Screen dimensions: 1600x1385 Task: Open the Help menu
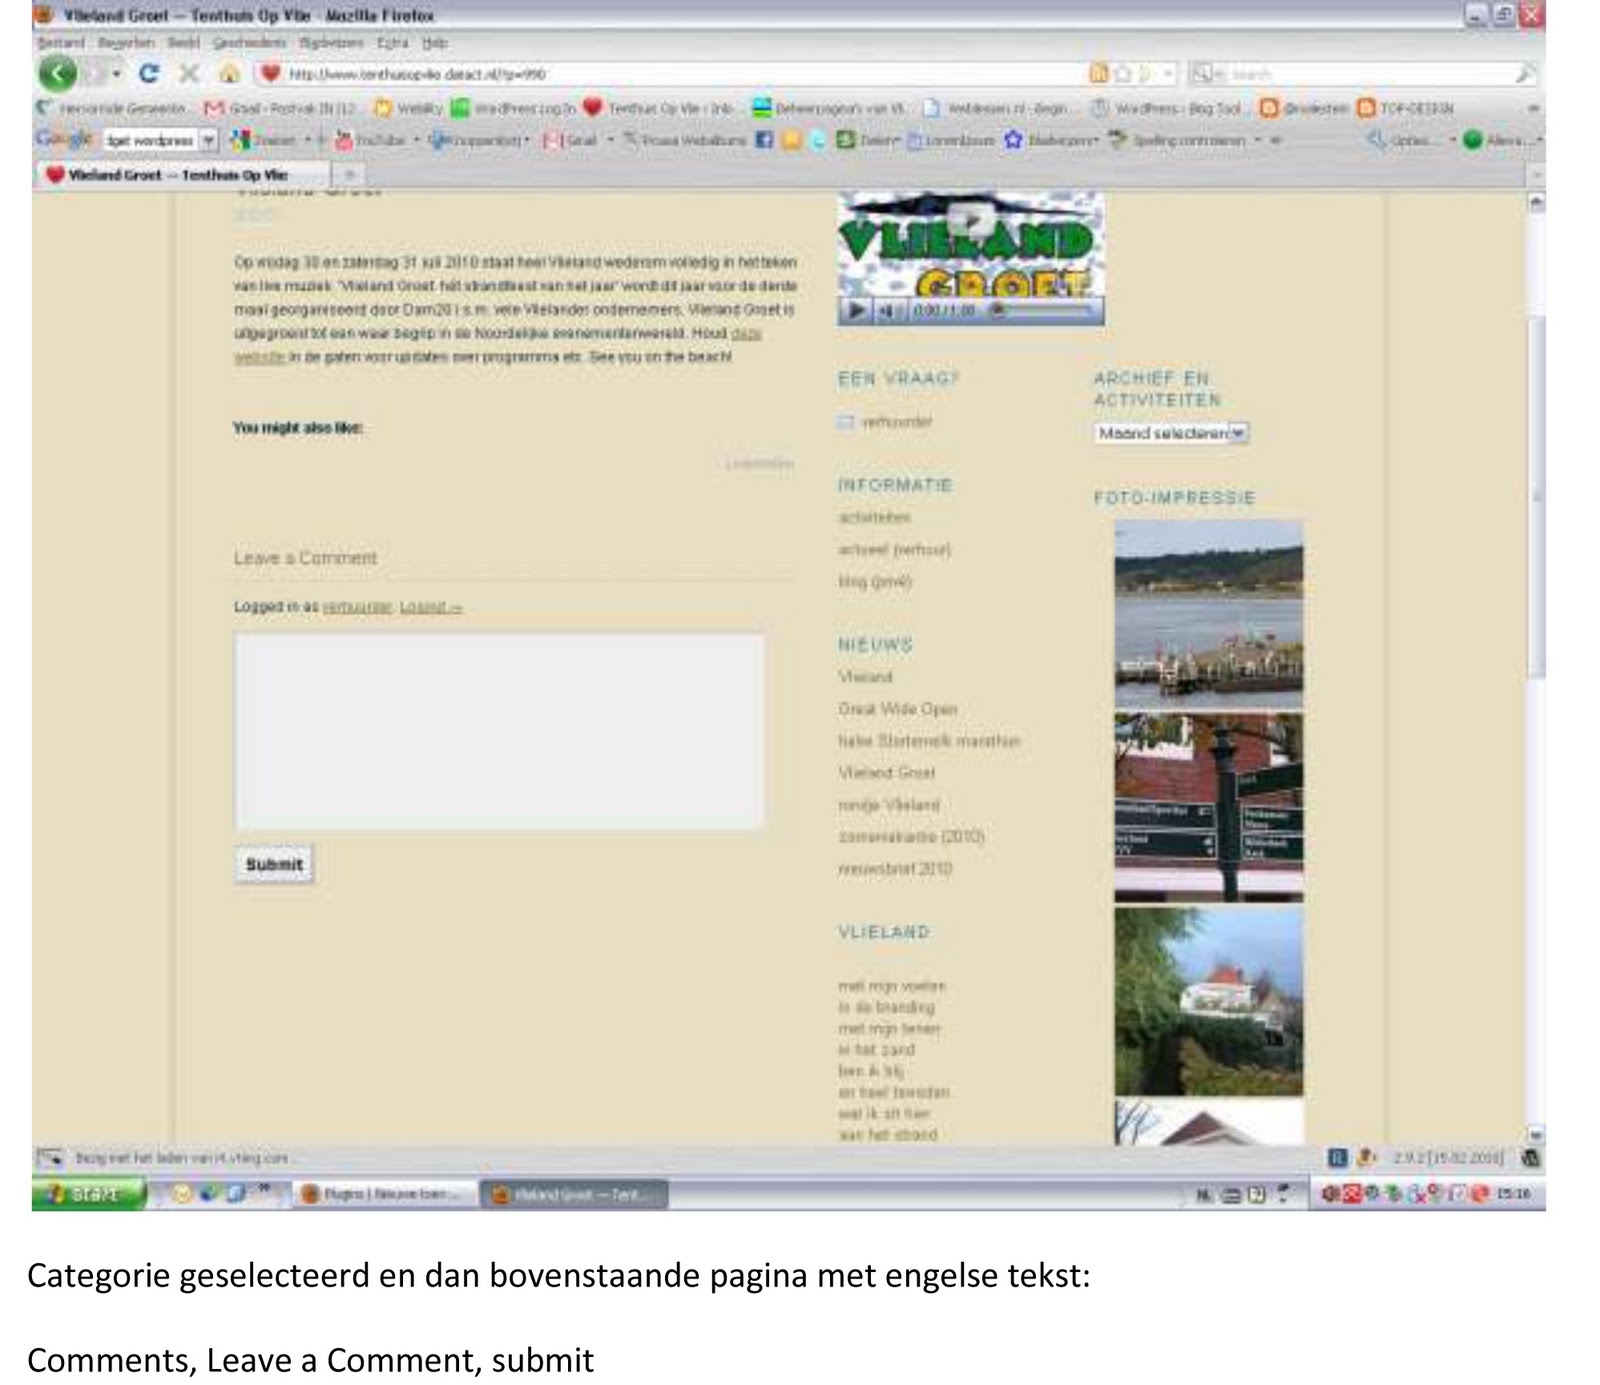[434, 43]
